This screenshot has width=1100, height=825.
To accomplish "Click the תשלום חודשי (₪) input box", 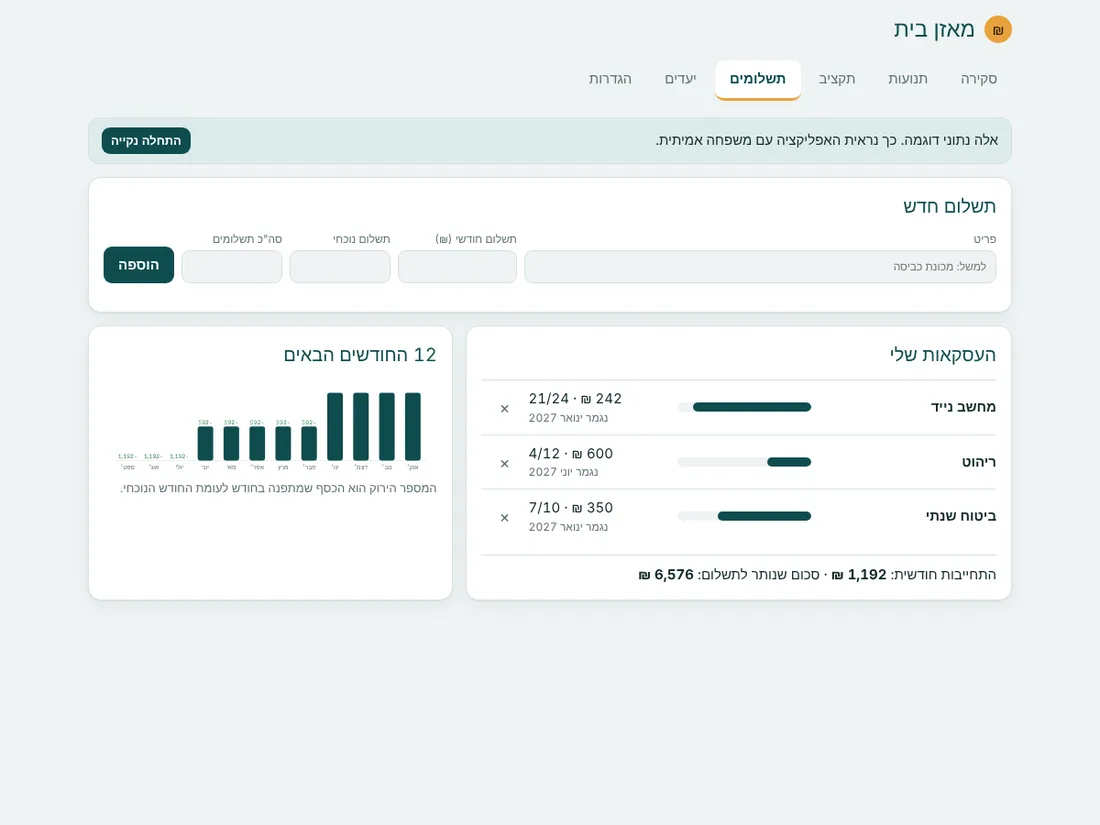I will pyautogui.click(x=457, y=267).
